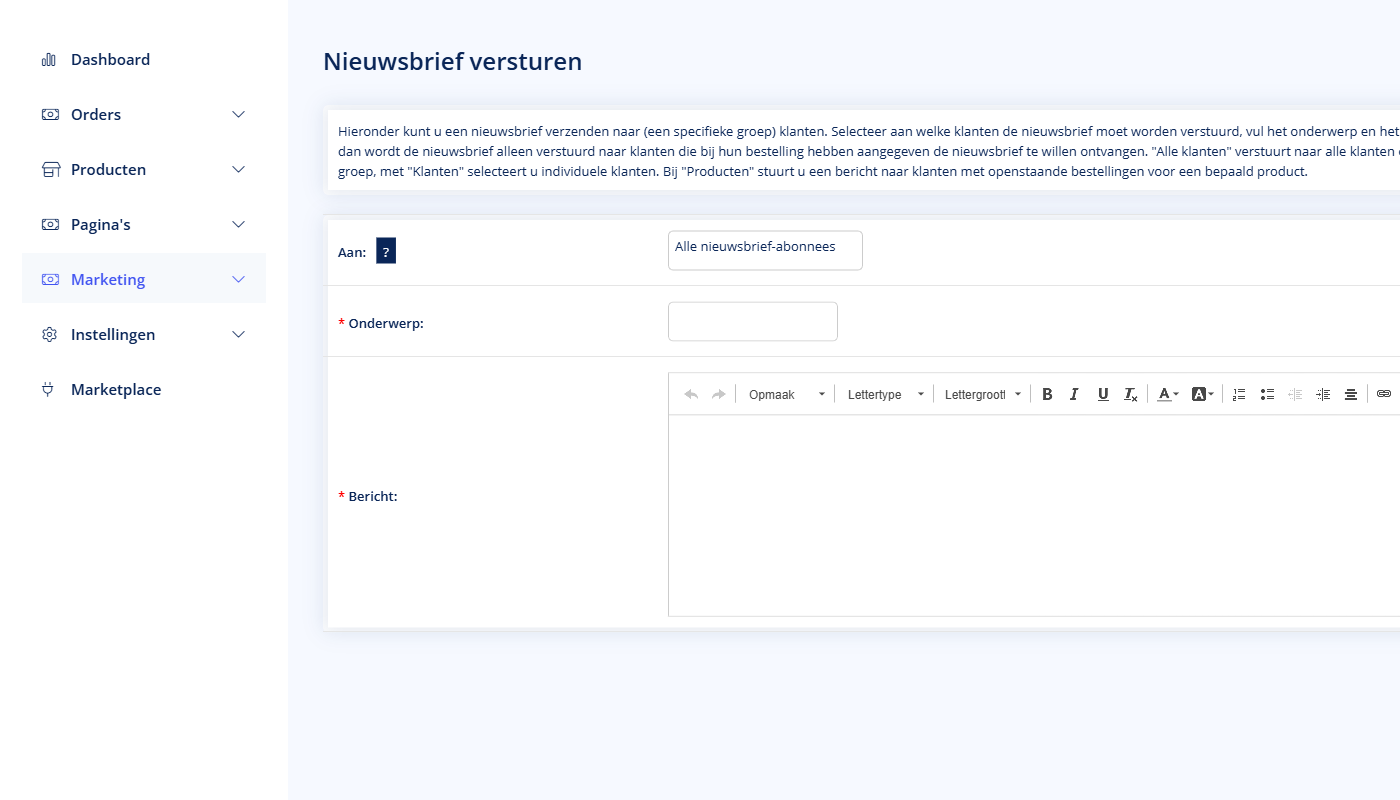This screenshot has width=1400, height=800.
Task: Expand the Orders menu in the sidebar
Action: tap(96, 114)
